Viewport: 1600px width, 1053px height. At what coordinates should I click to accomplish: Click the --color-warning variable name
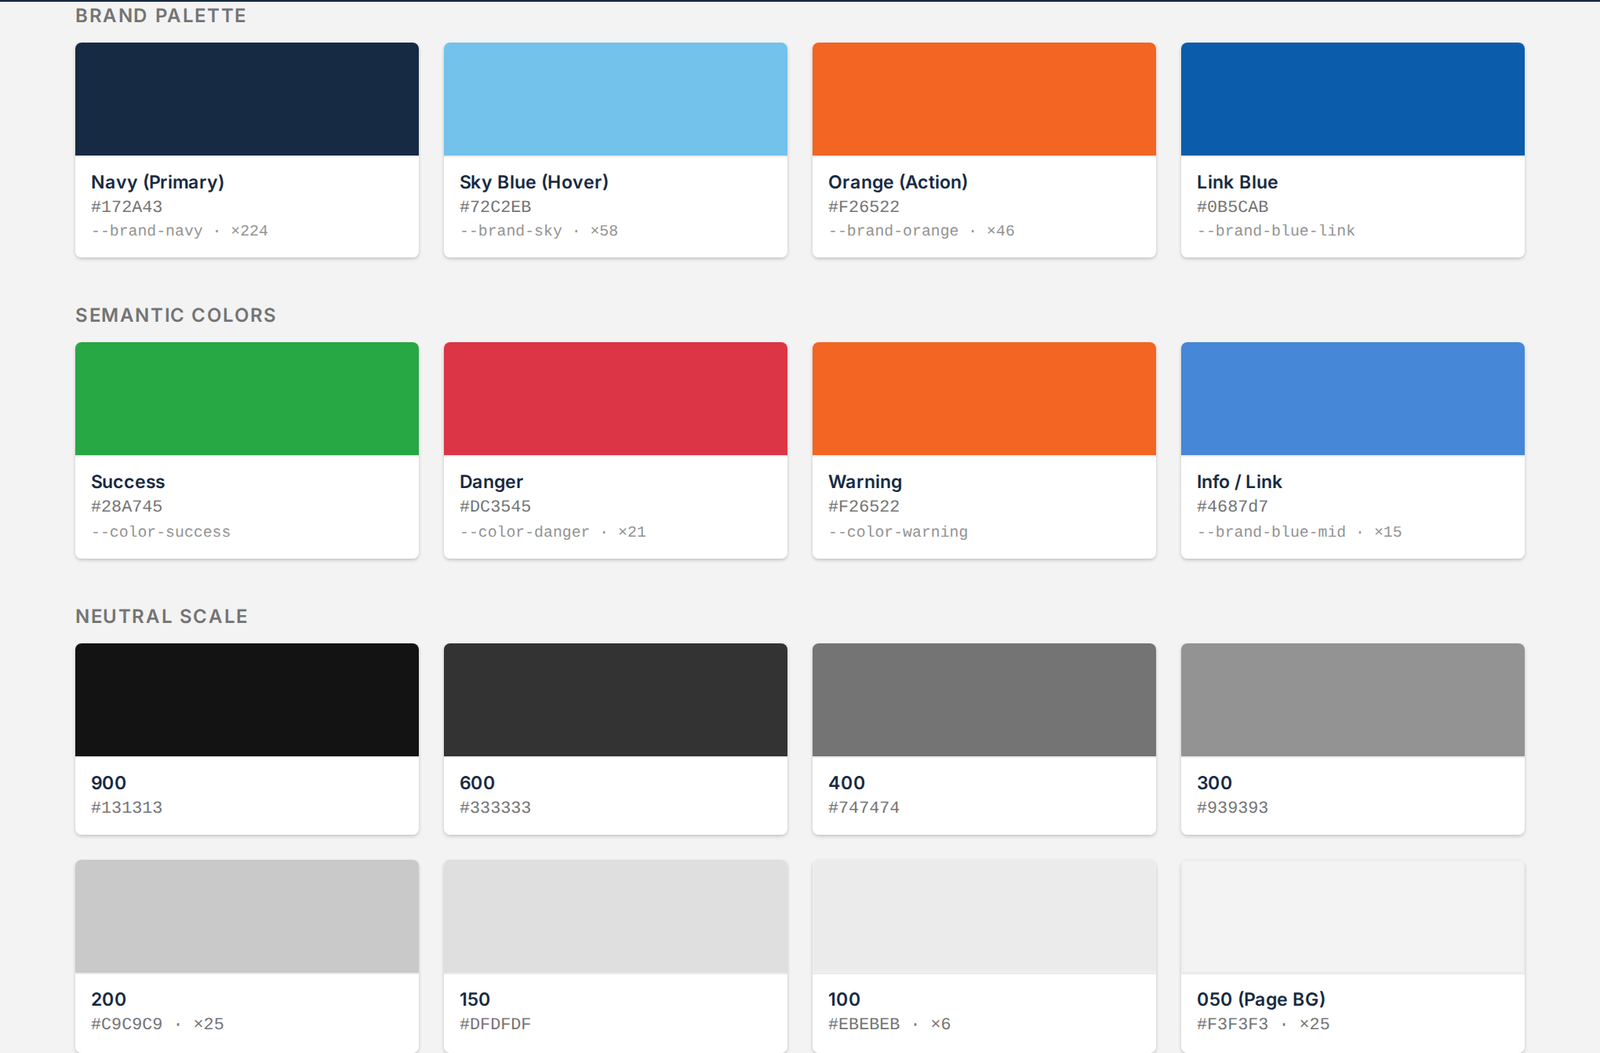(x=898, y=532)
